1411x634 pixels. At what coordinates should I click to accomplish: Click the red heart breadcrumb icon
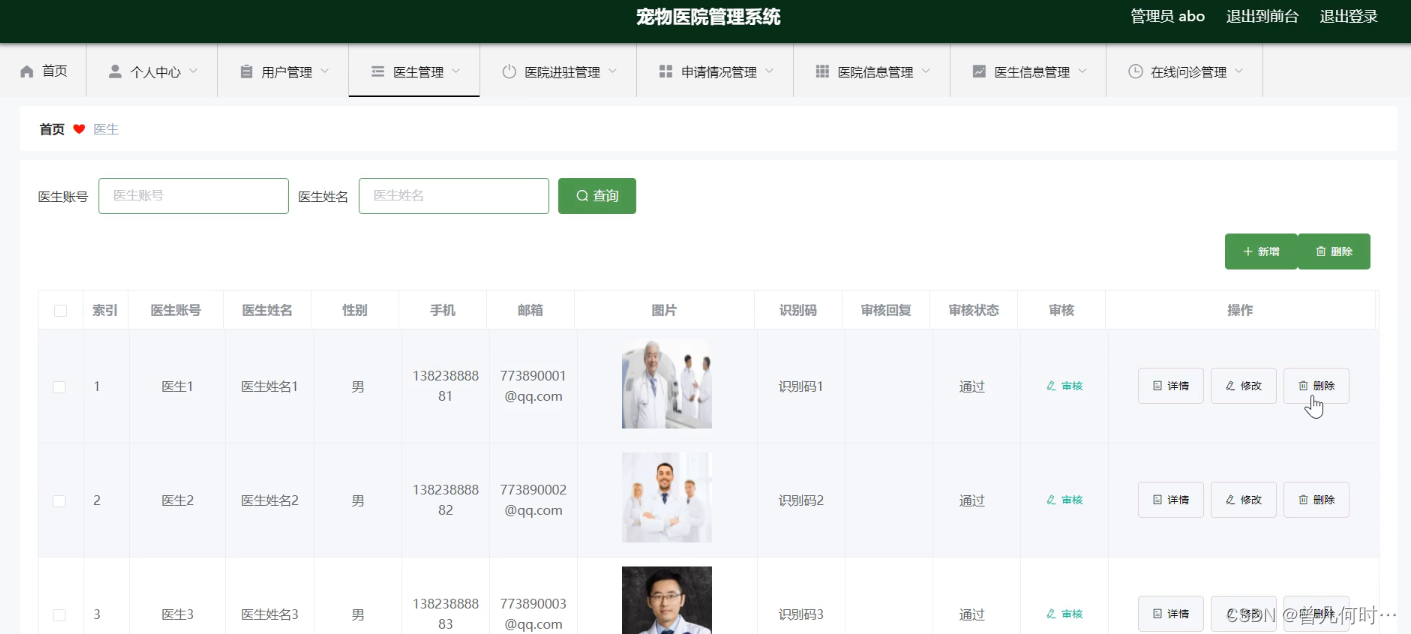coord(79,129)
